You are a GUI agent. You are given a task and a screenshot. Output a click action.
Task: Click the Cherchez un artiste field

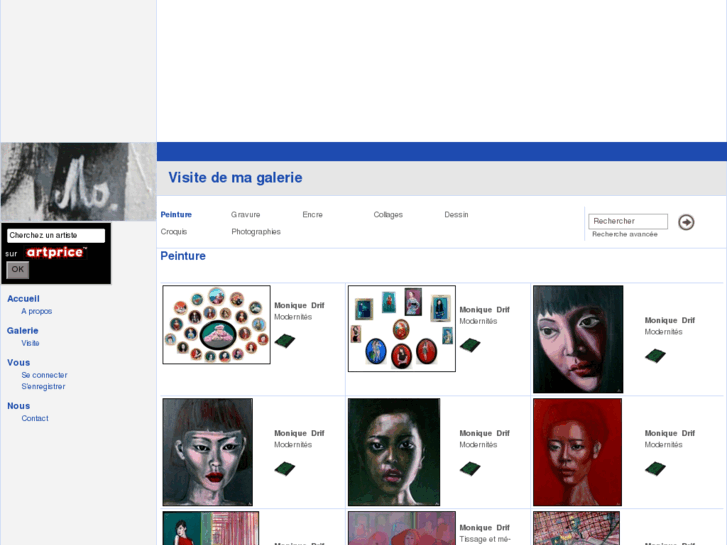click(x=56, y=235)
